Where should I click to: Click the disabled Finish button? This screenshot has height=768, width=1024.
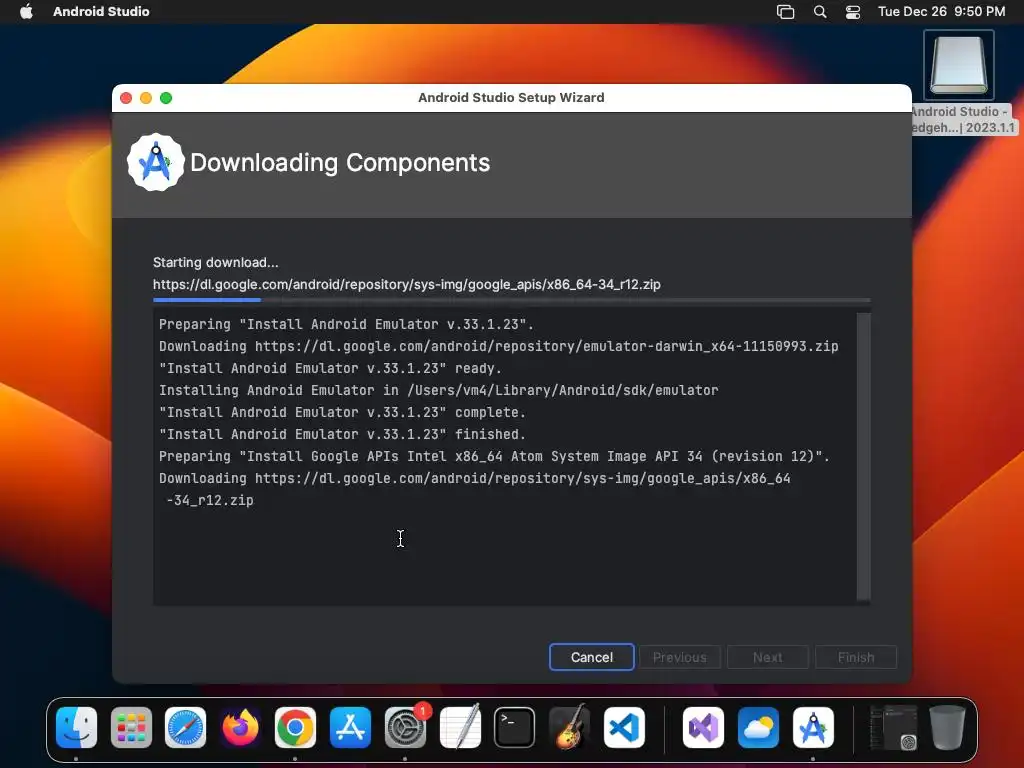pyautogui.click(x=856, y=657)
